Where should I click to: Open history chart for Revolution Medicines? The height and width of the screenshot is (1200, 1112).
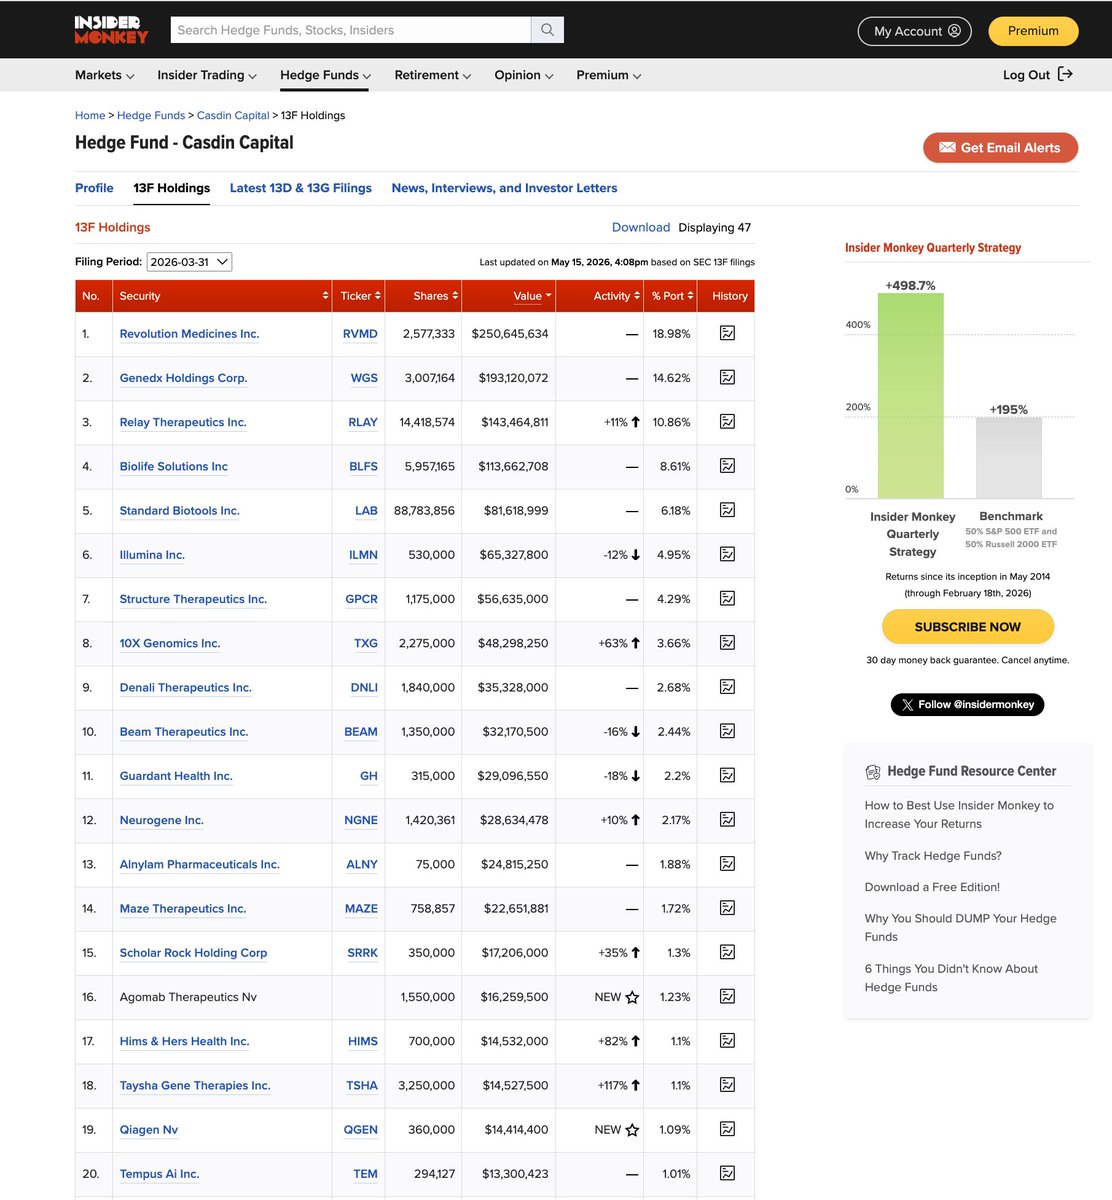tap(728, 333)
